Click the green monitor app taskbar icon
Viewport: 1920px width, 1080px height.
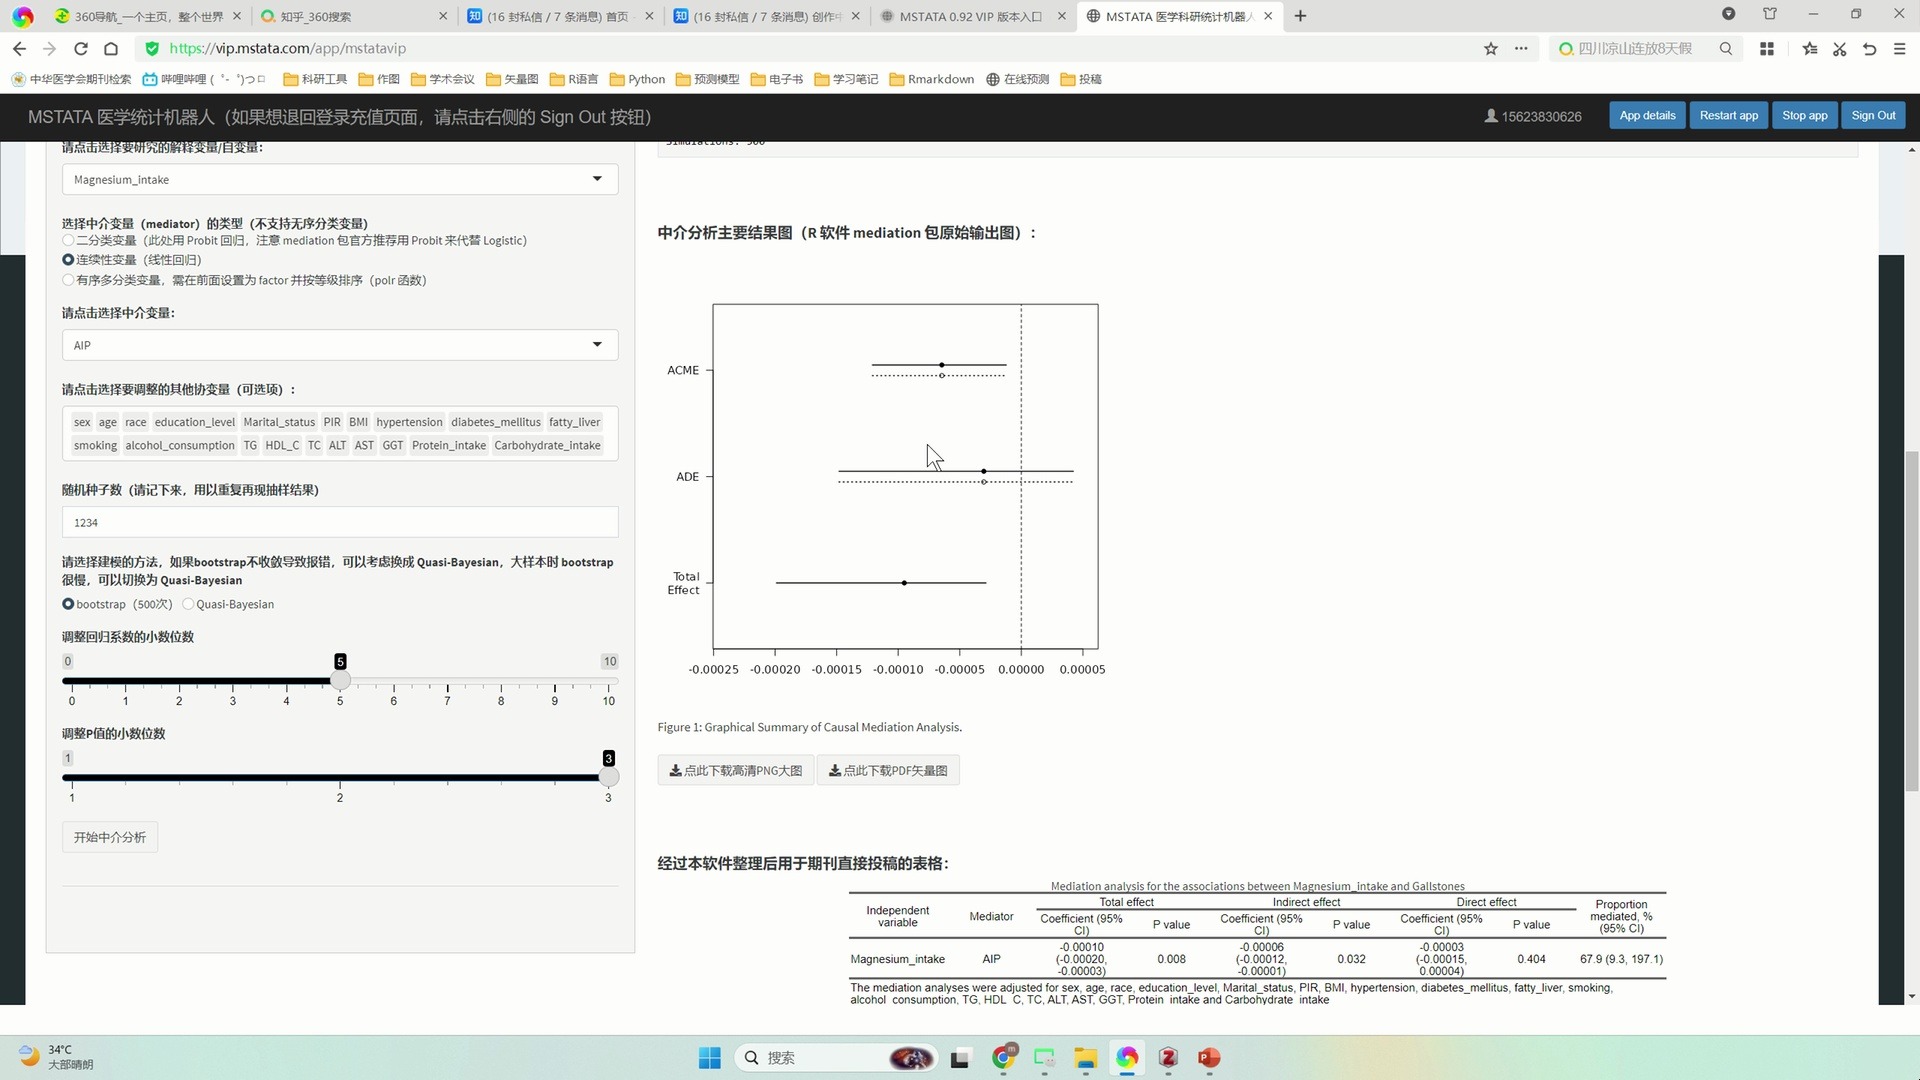pos(1045,1058)
